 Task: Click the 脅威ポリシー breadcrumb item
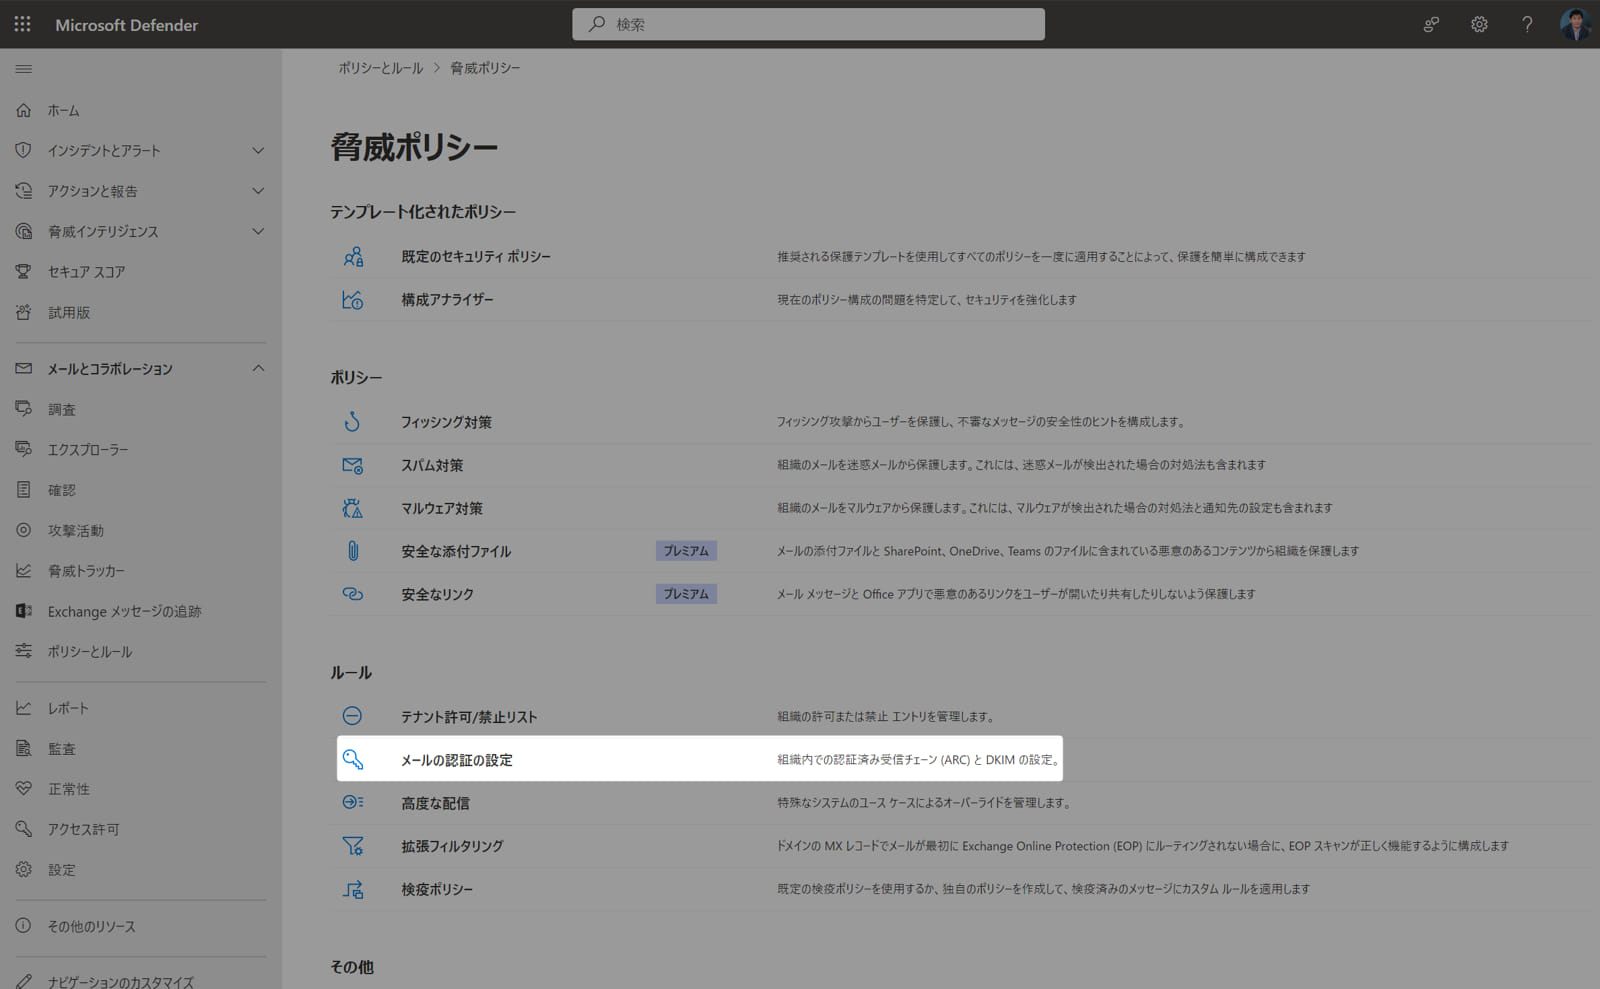coord(485,68)
